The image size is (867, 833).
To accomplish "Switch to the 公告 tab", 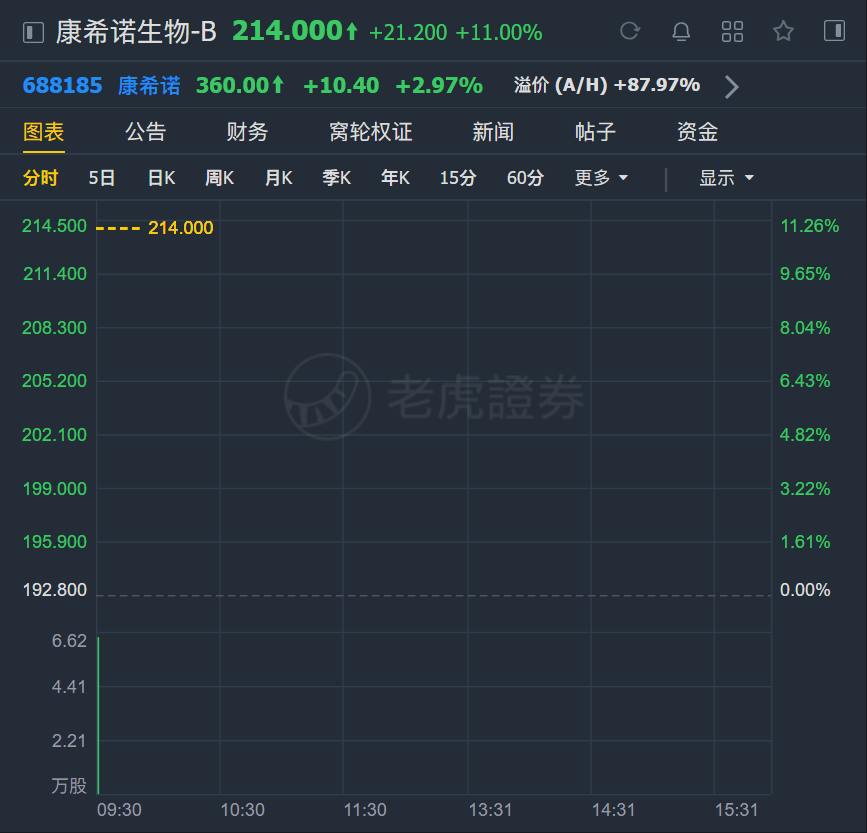I will pos(145,132).
